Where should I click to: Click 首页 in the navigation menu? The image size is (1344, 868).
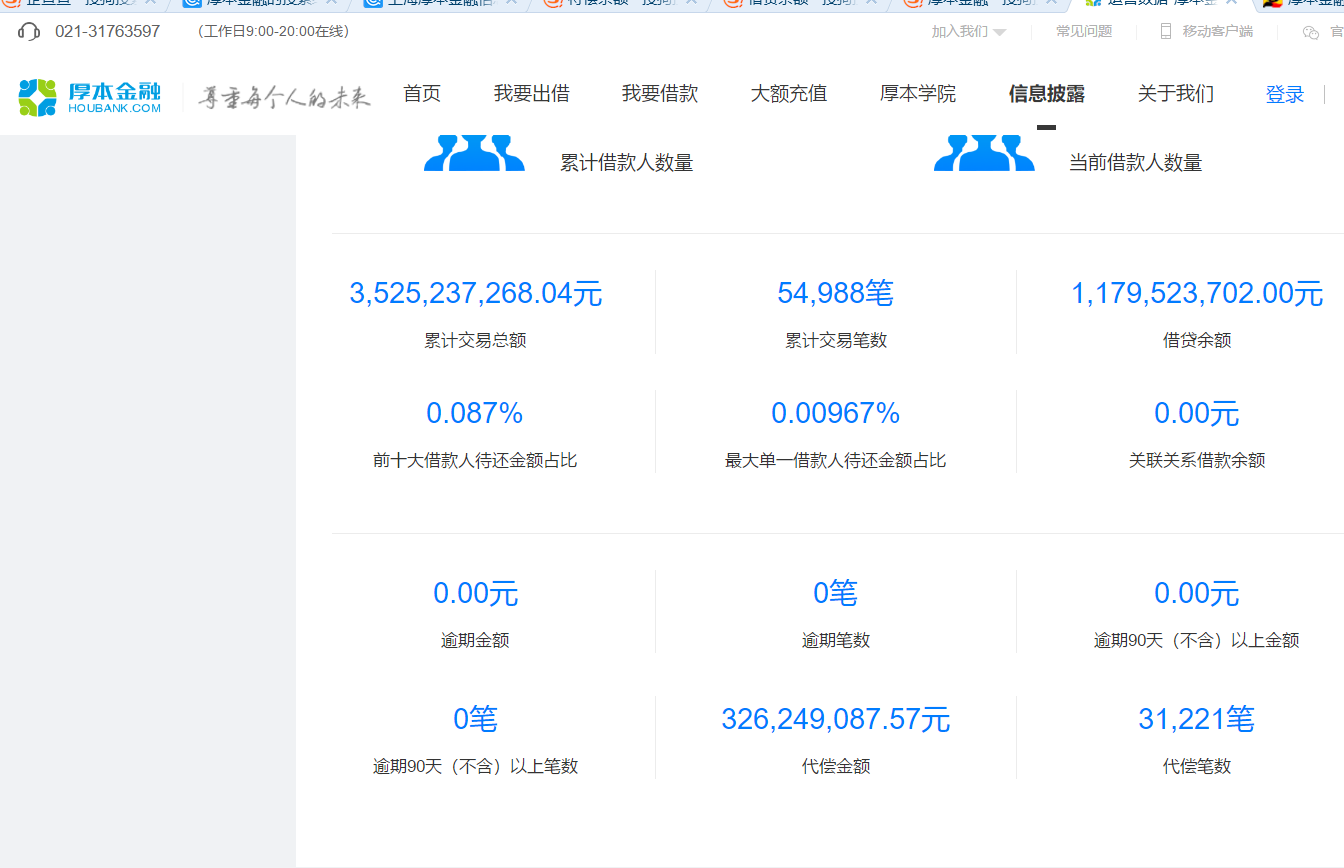tap(421, 93)
